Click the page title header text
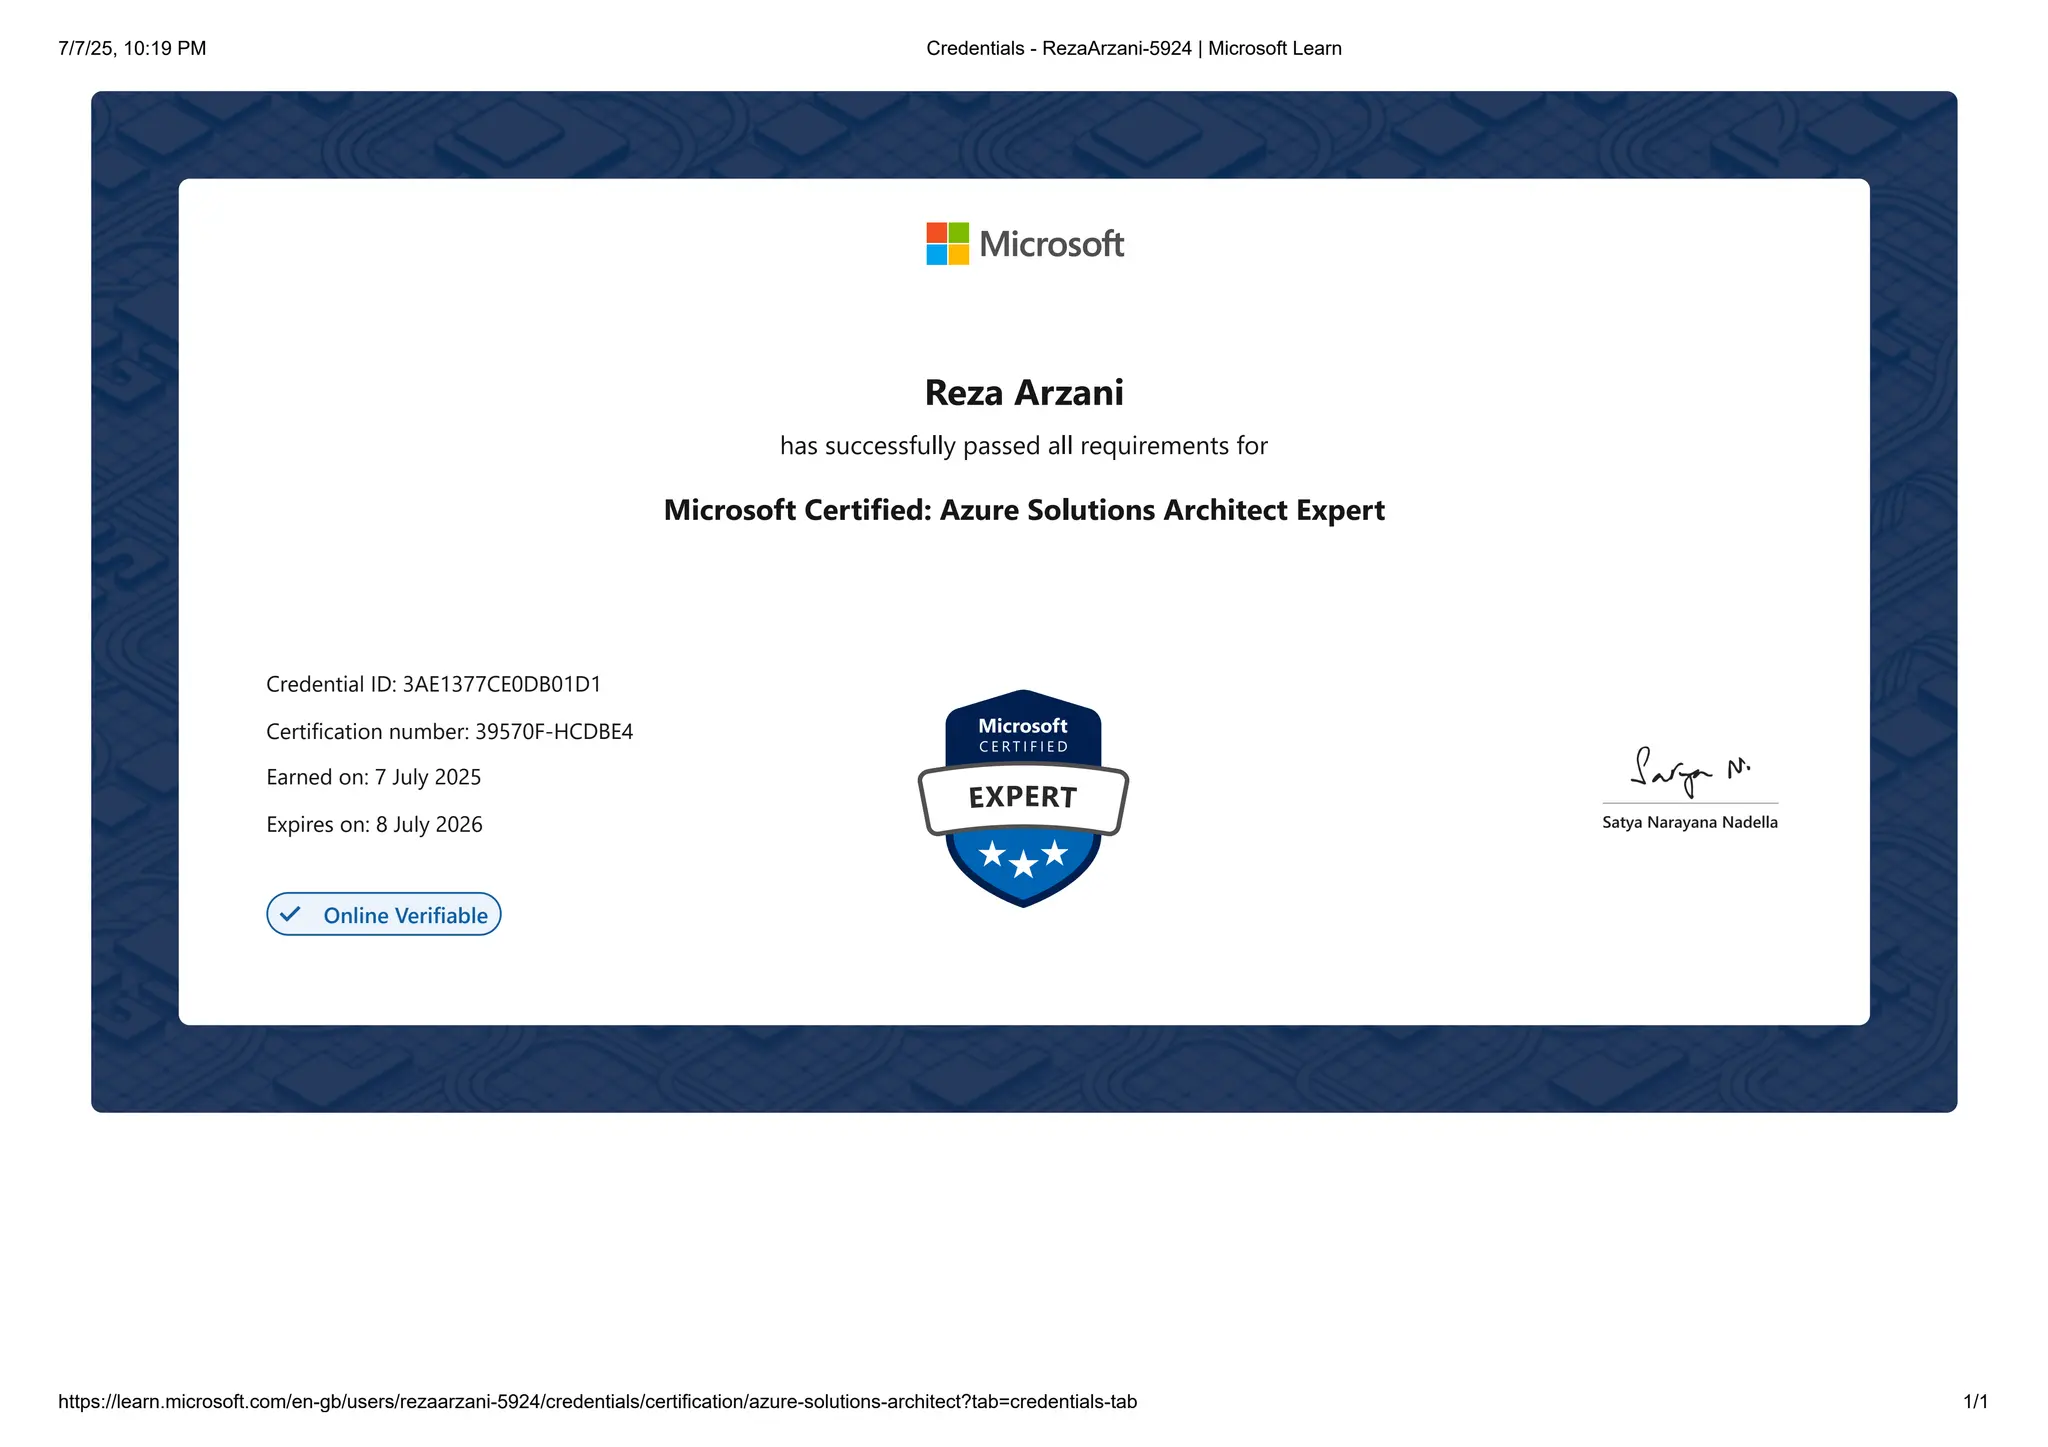2048x1447 pixels. (x=1133, y=48)
